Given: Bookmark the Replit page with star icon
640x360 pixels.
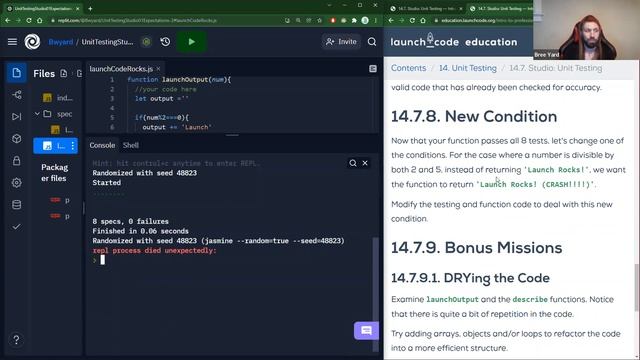Looking at the screenshot, I should (x=320, y=20).
